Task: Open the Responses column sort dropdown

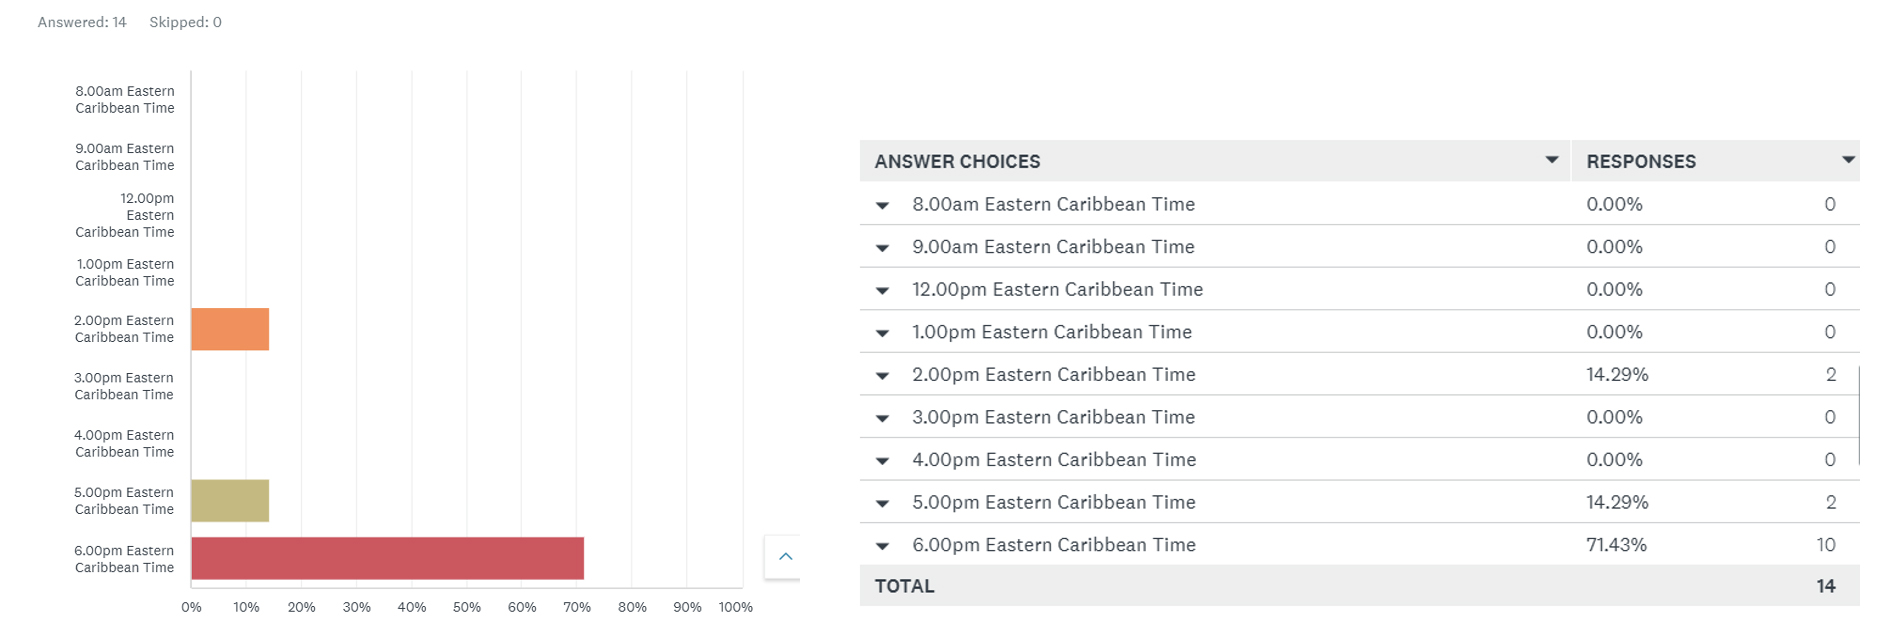Action: pyautogui.click(x=1848, y=160)
